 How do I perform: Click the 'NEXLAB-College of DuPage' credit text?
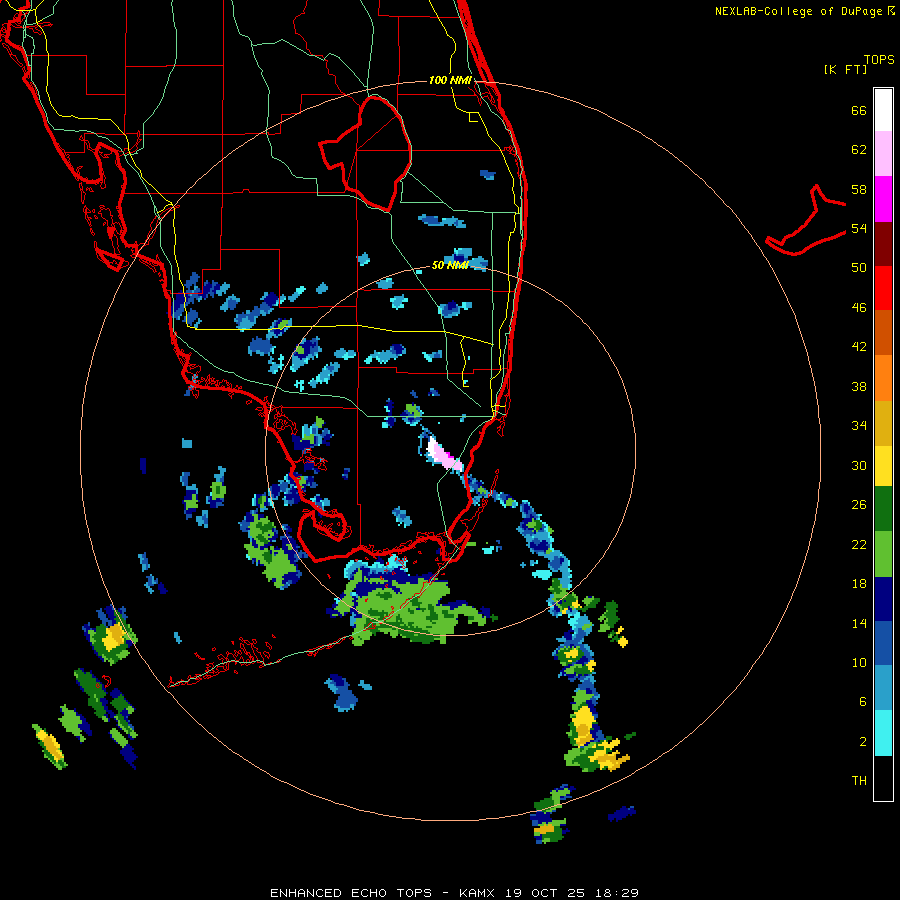(x=798, y=11)
